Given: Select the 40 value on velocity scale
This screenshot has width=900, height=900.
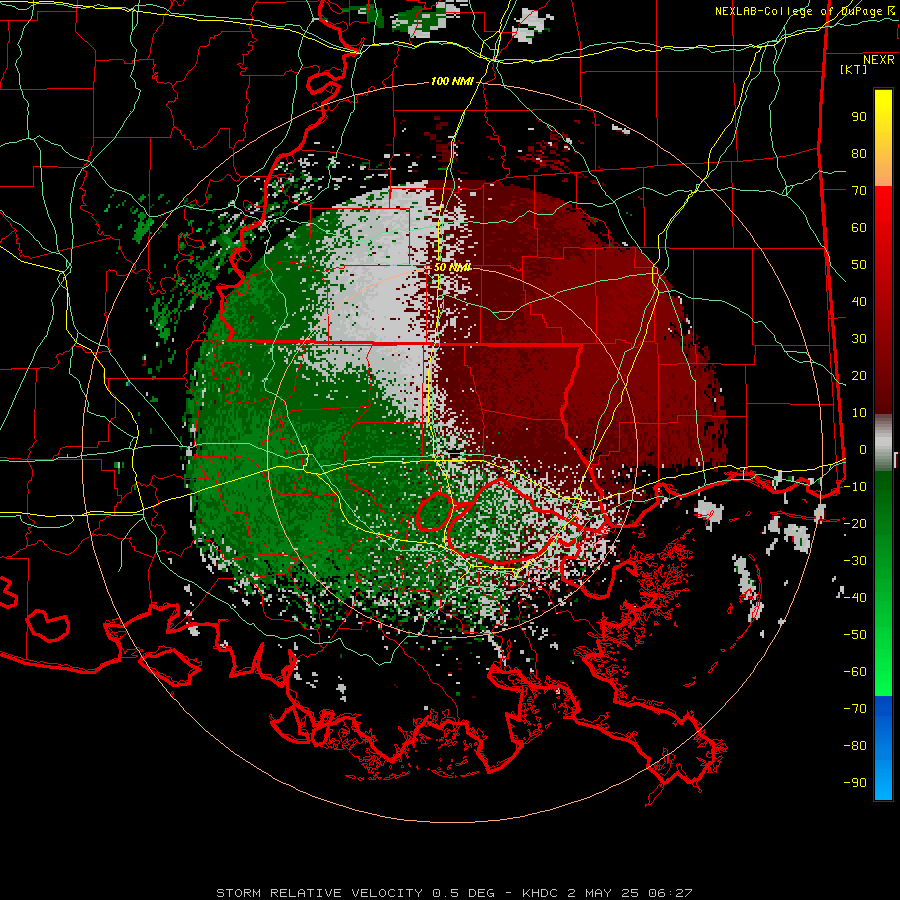Looking at the screenshot, I should [x=859, y=302].
